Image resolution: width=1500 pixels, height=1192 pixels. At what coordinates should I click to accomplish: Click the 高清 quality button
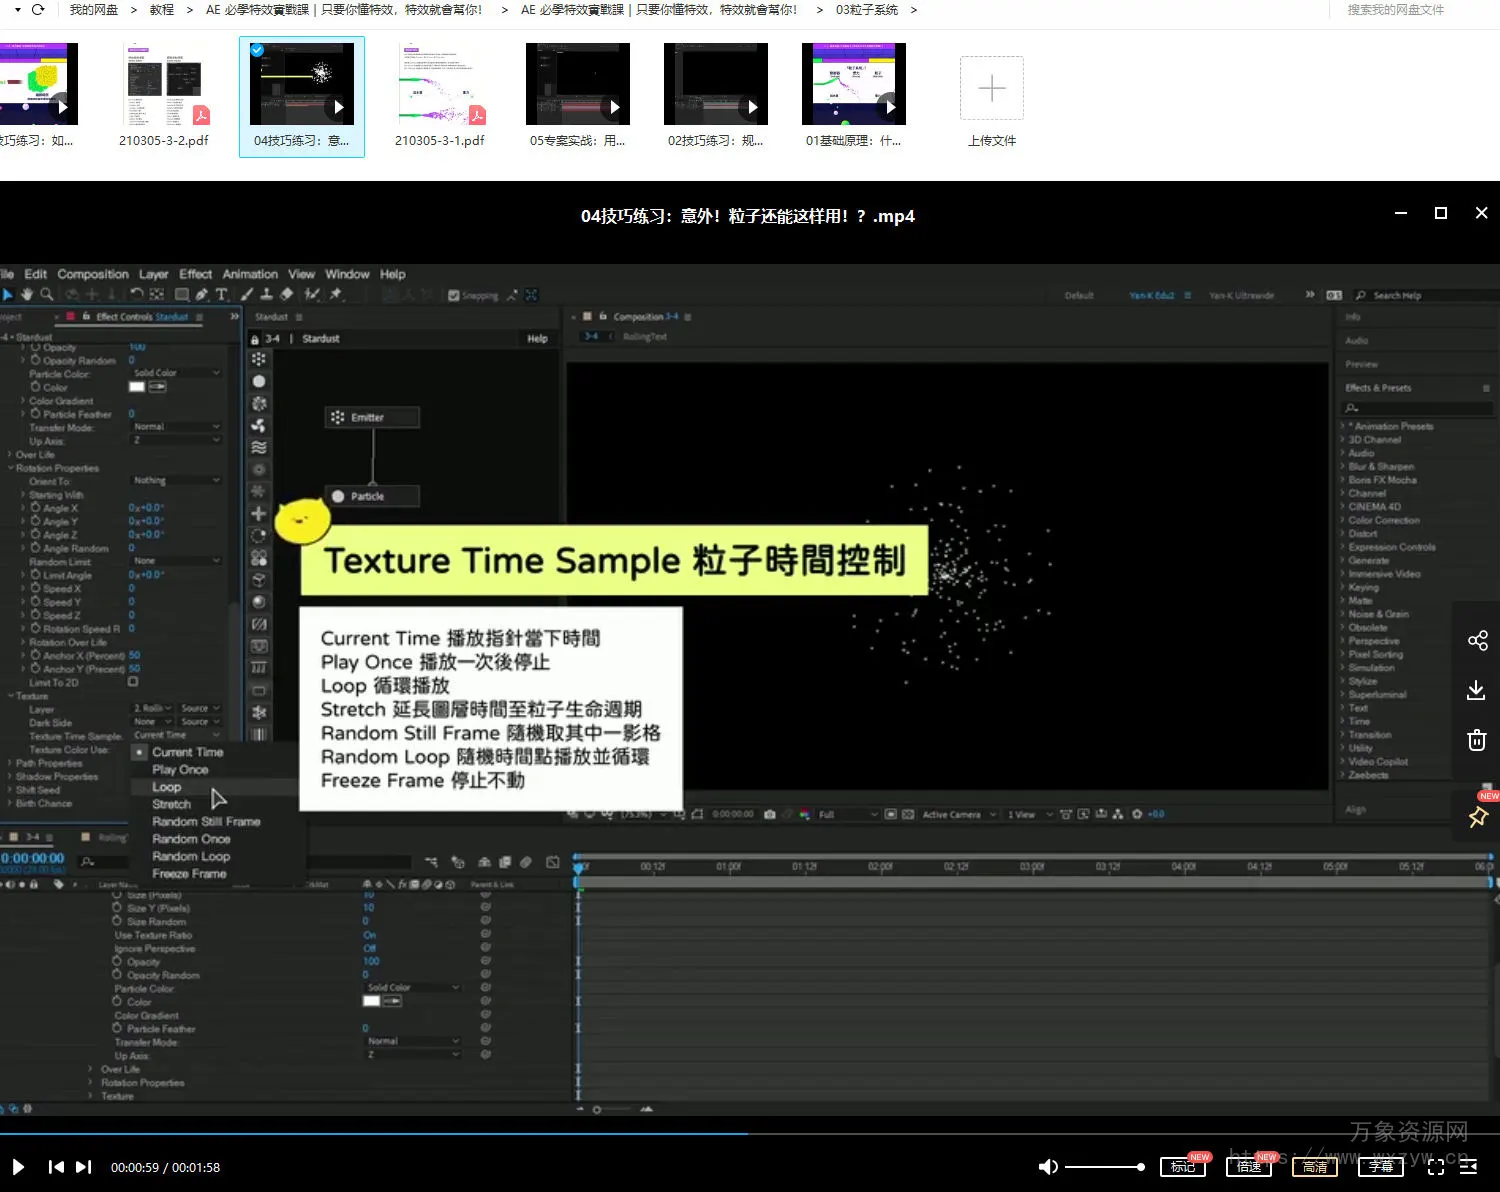pos(1314,1166)
